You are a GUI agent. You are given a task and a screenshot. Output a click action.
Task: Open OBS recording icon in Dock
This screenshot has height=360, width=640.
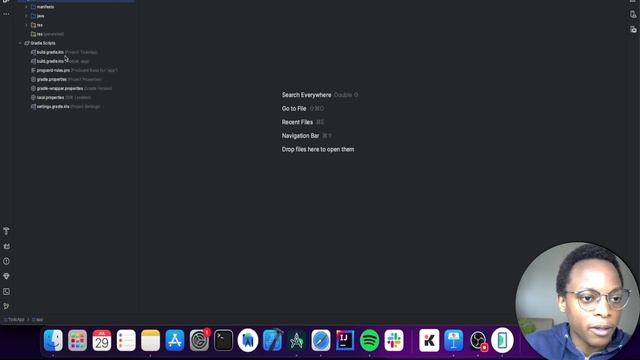coord(478,340)
